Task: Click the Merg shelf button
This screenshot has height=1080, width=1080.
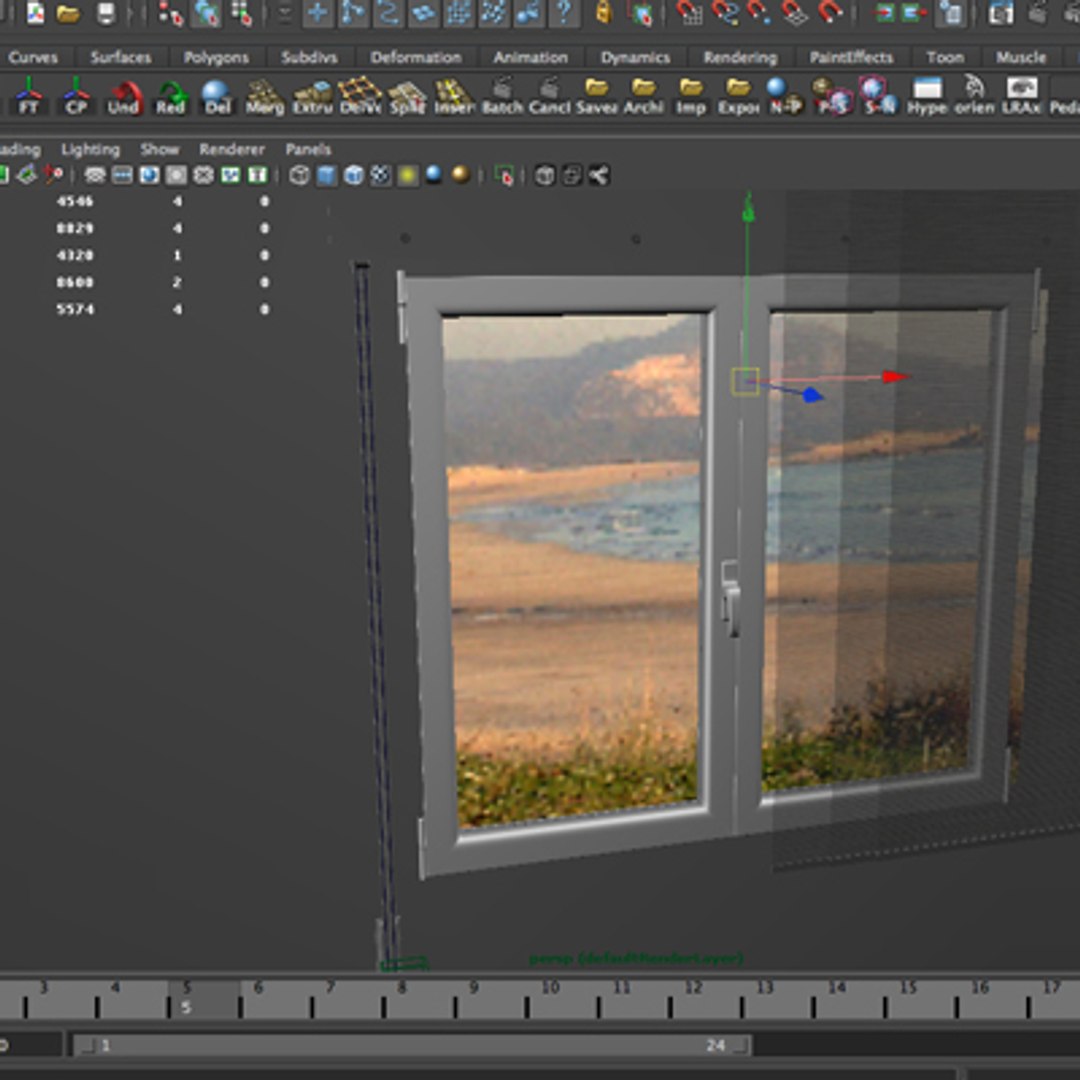Action: (265, 96)
